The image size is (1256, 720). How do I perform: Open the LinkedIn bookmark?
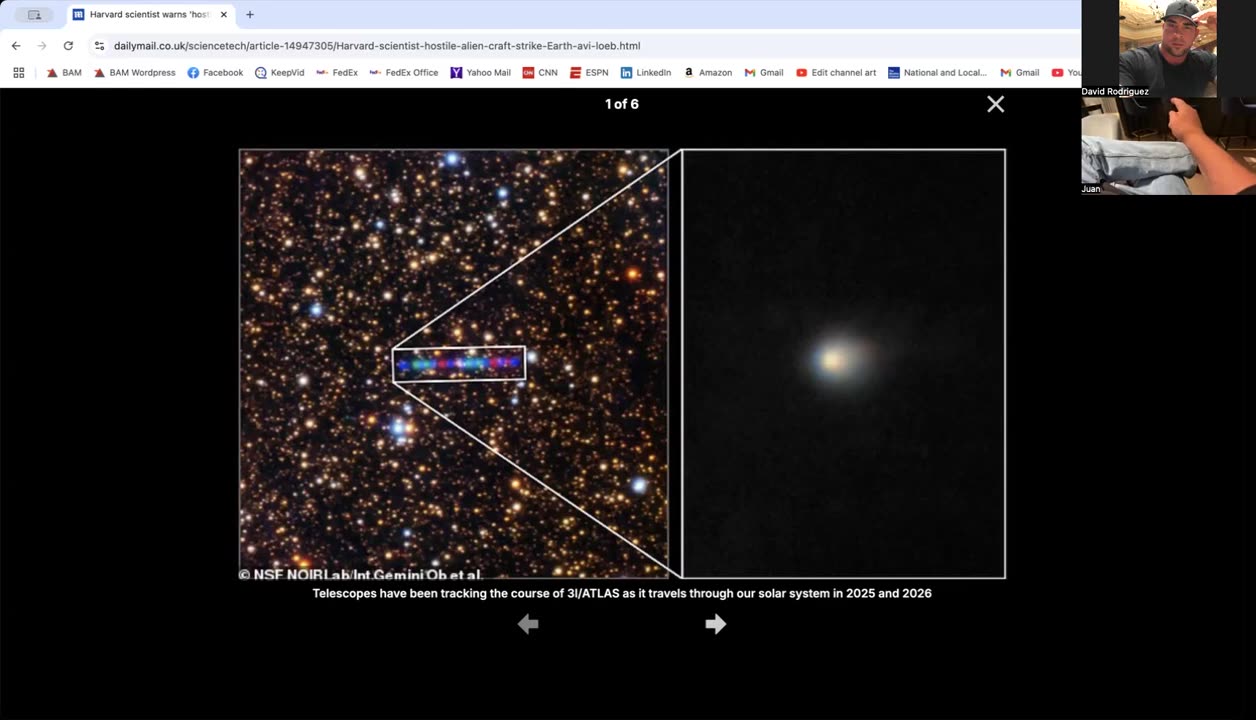[646, 73]
